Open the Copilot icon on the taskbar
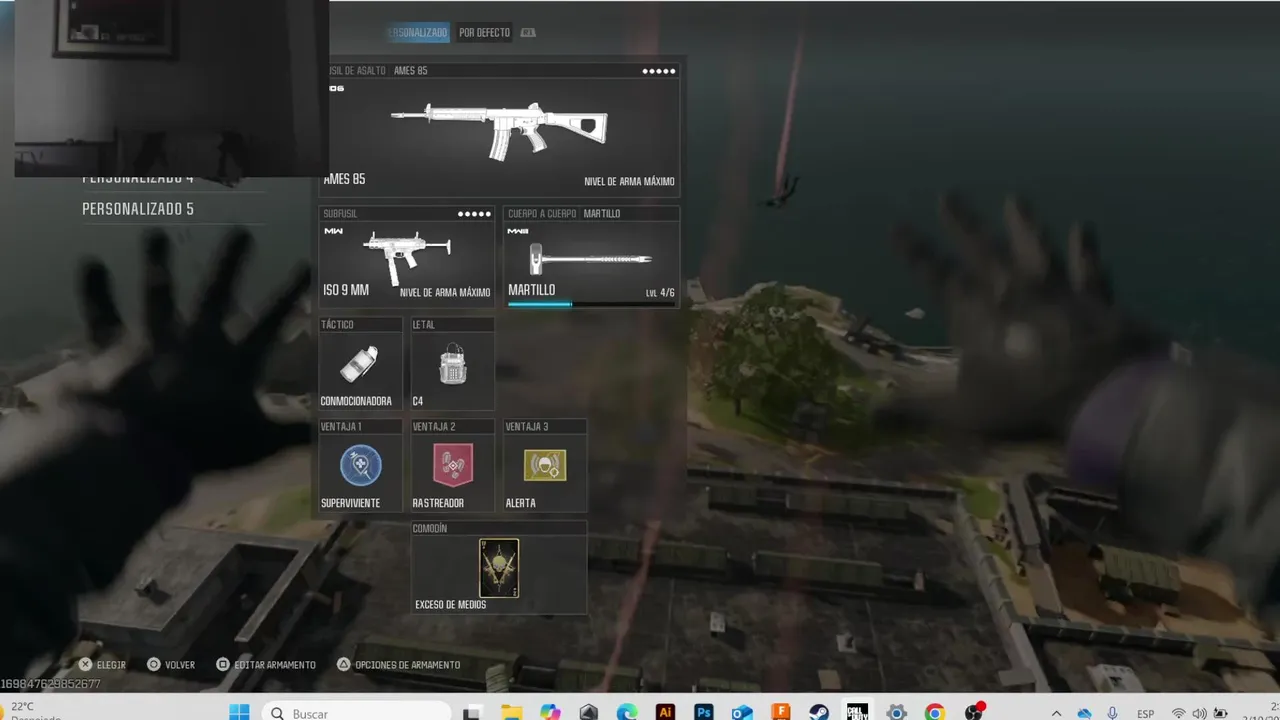The height and width of the screenshot is (720, 1280). tap(550, 712)
